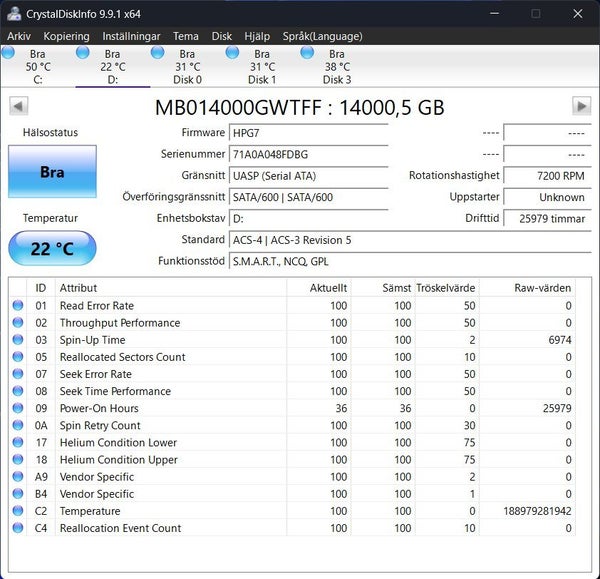Open the Arkiv menu
Screen dimensions: 600x579
[19, 36]
